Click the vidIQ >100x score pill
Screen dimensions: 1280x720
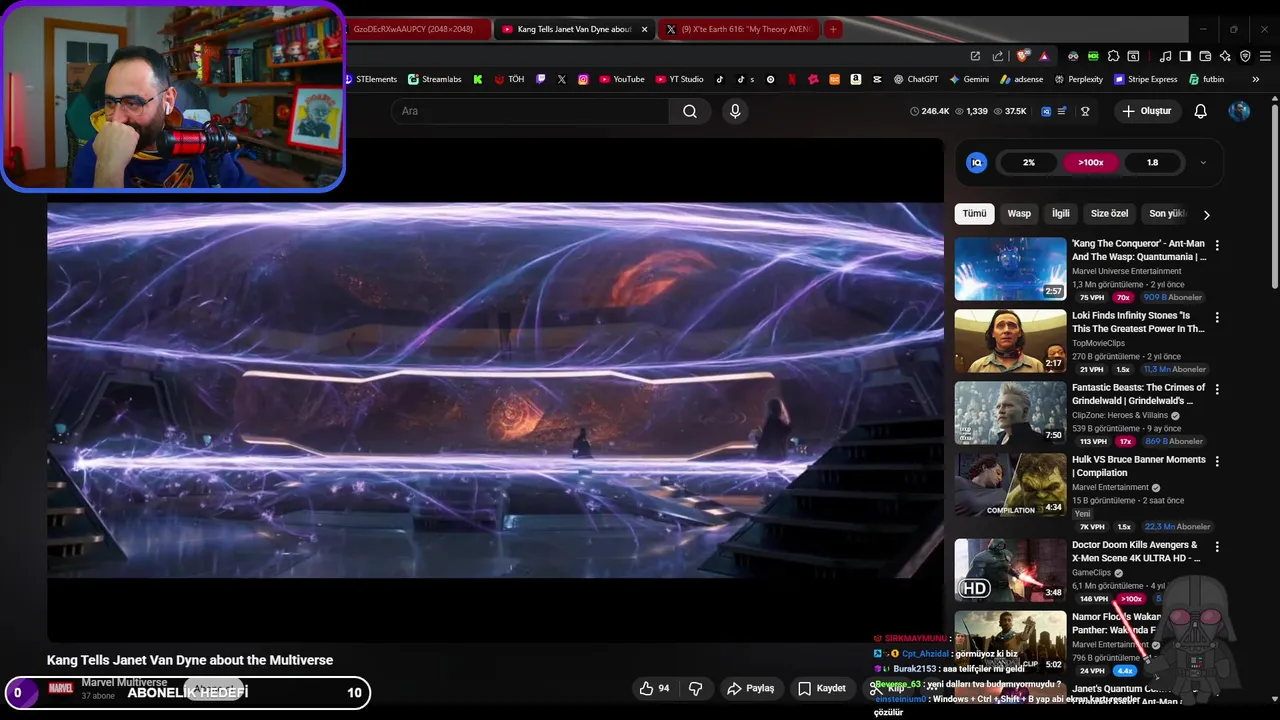click(x=1090, y=162)
